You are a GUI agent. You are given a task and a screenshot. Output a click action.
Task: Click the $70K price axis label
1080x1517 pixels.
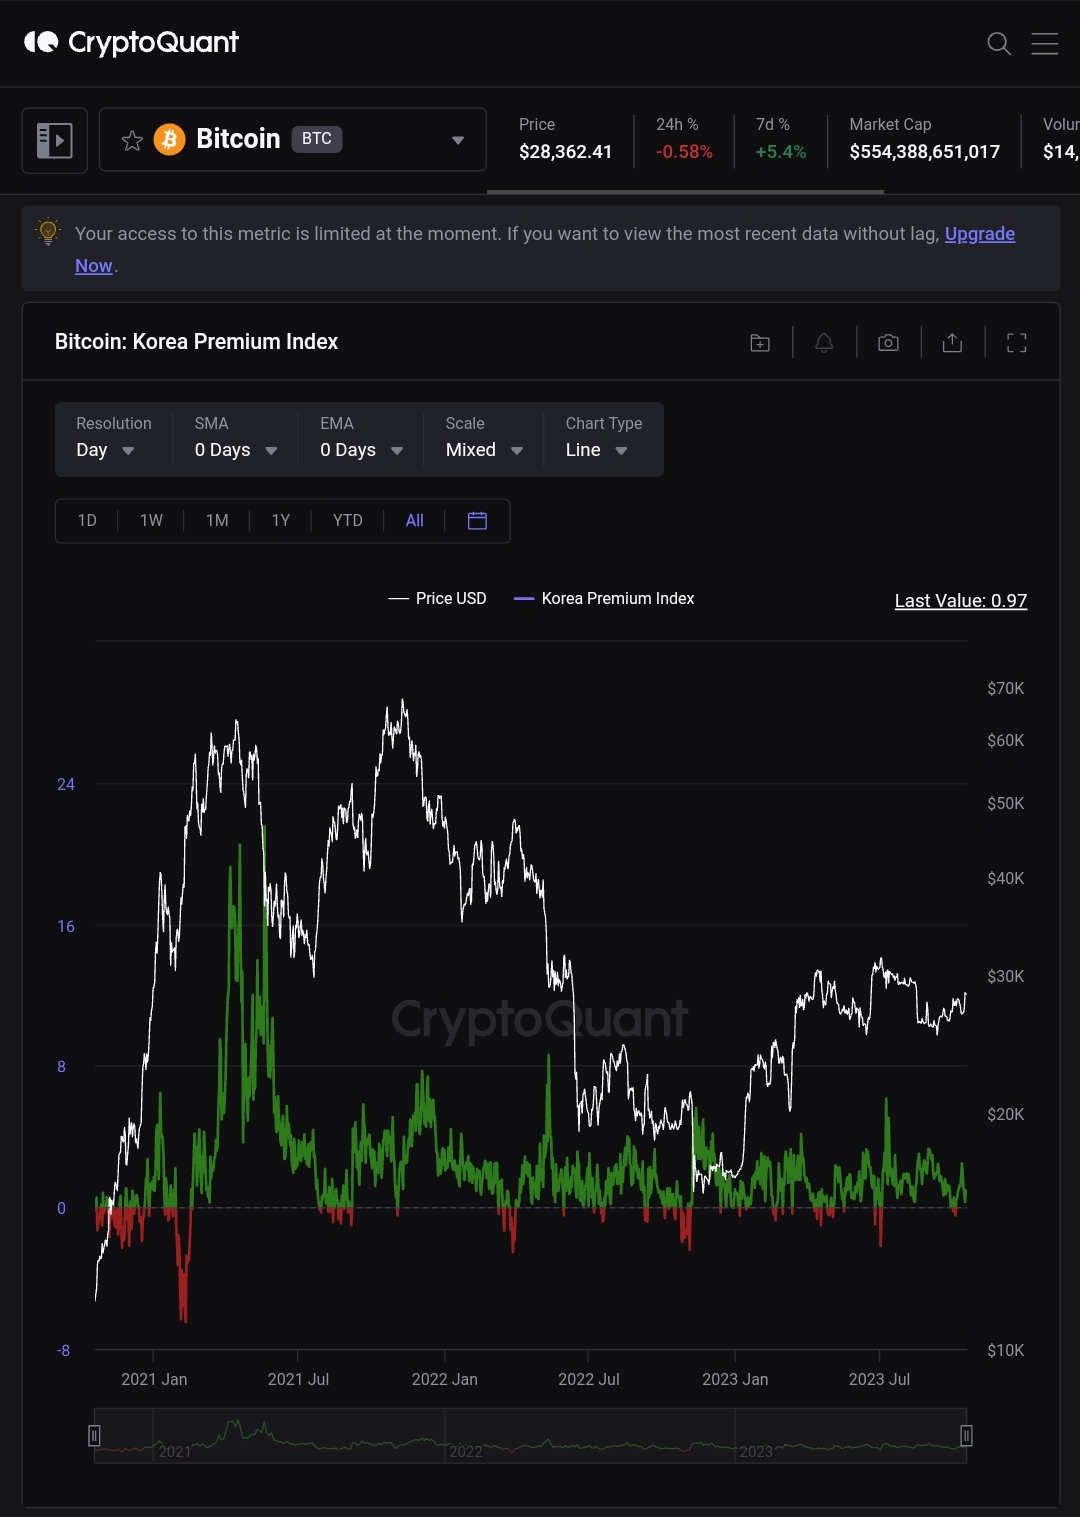coord(1005,688)
